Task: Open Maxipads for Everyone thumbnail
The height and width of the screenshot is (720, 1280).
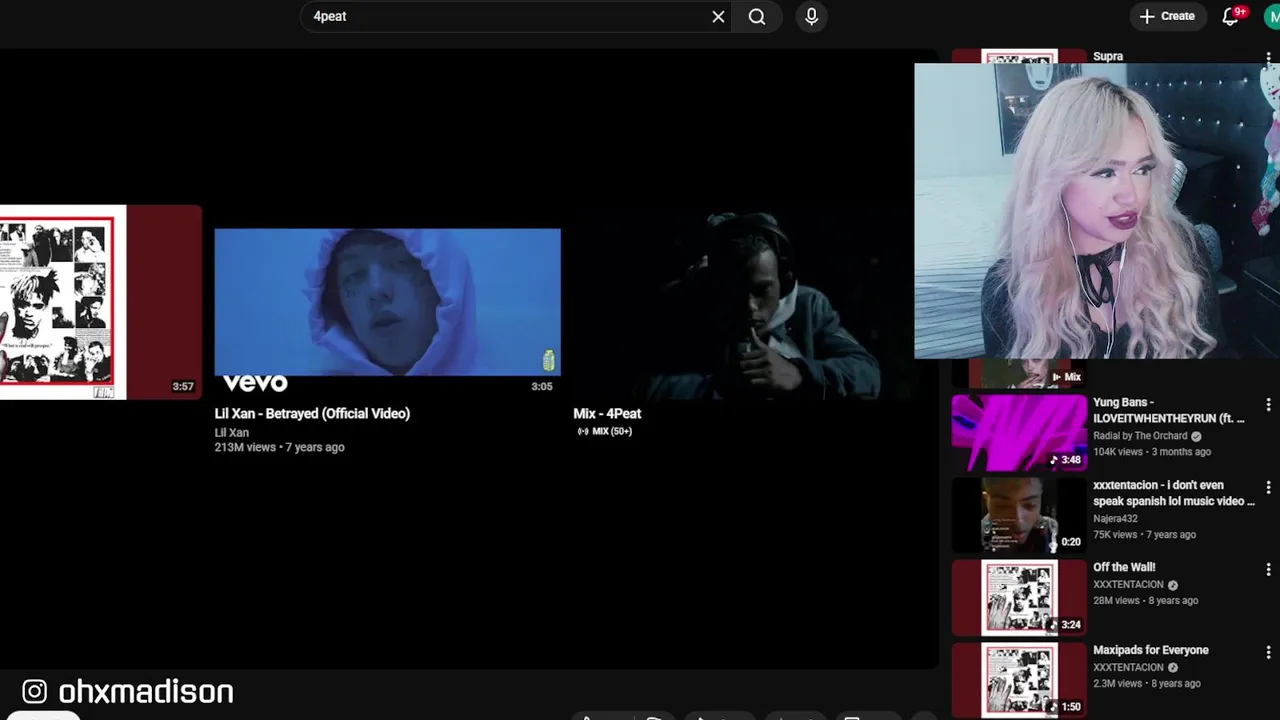Action: pyautogui.click(x=1019, y=681)
